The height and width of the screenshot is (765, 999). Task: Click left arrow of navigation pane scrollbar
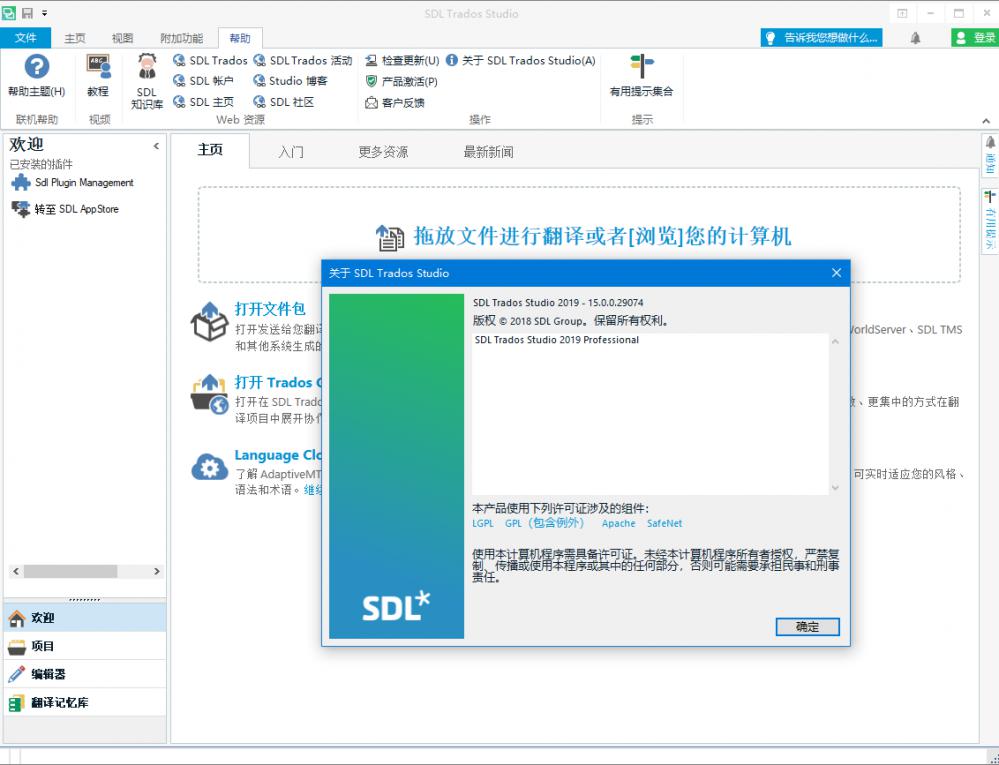click(x=16, y=571)
